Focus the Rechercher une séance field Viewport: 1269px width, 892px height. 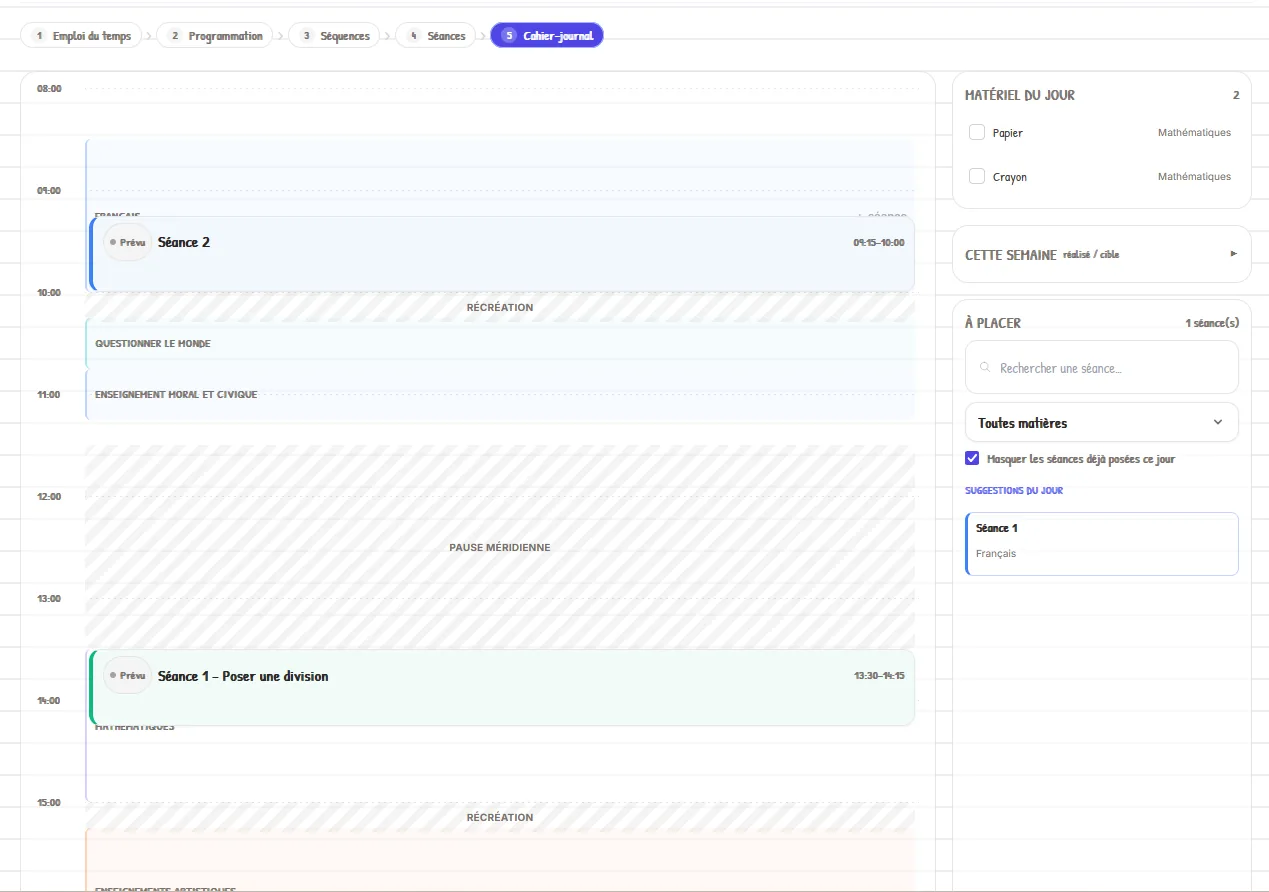pos(1101,367)
